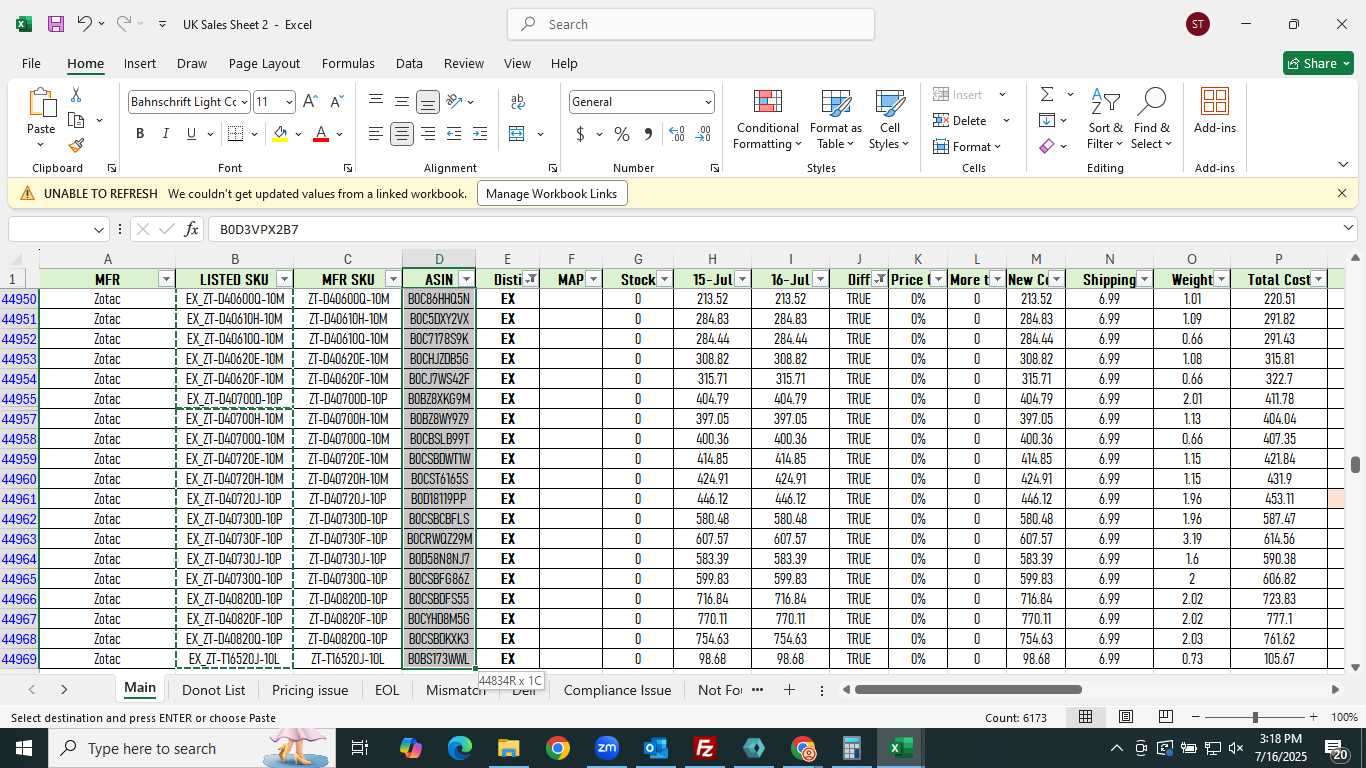Open the Pricing issue sheet tab
The height and width of the screenshot is (768, 1366).
coord(310,690)
